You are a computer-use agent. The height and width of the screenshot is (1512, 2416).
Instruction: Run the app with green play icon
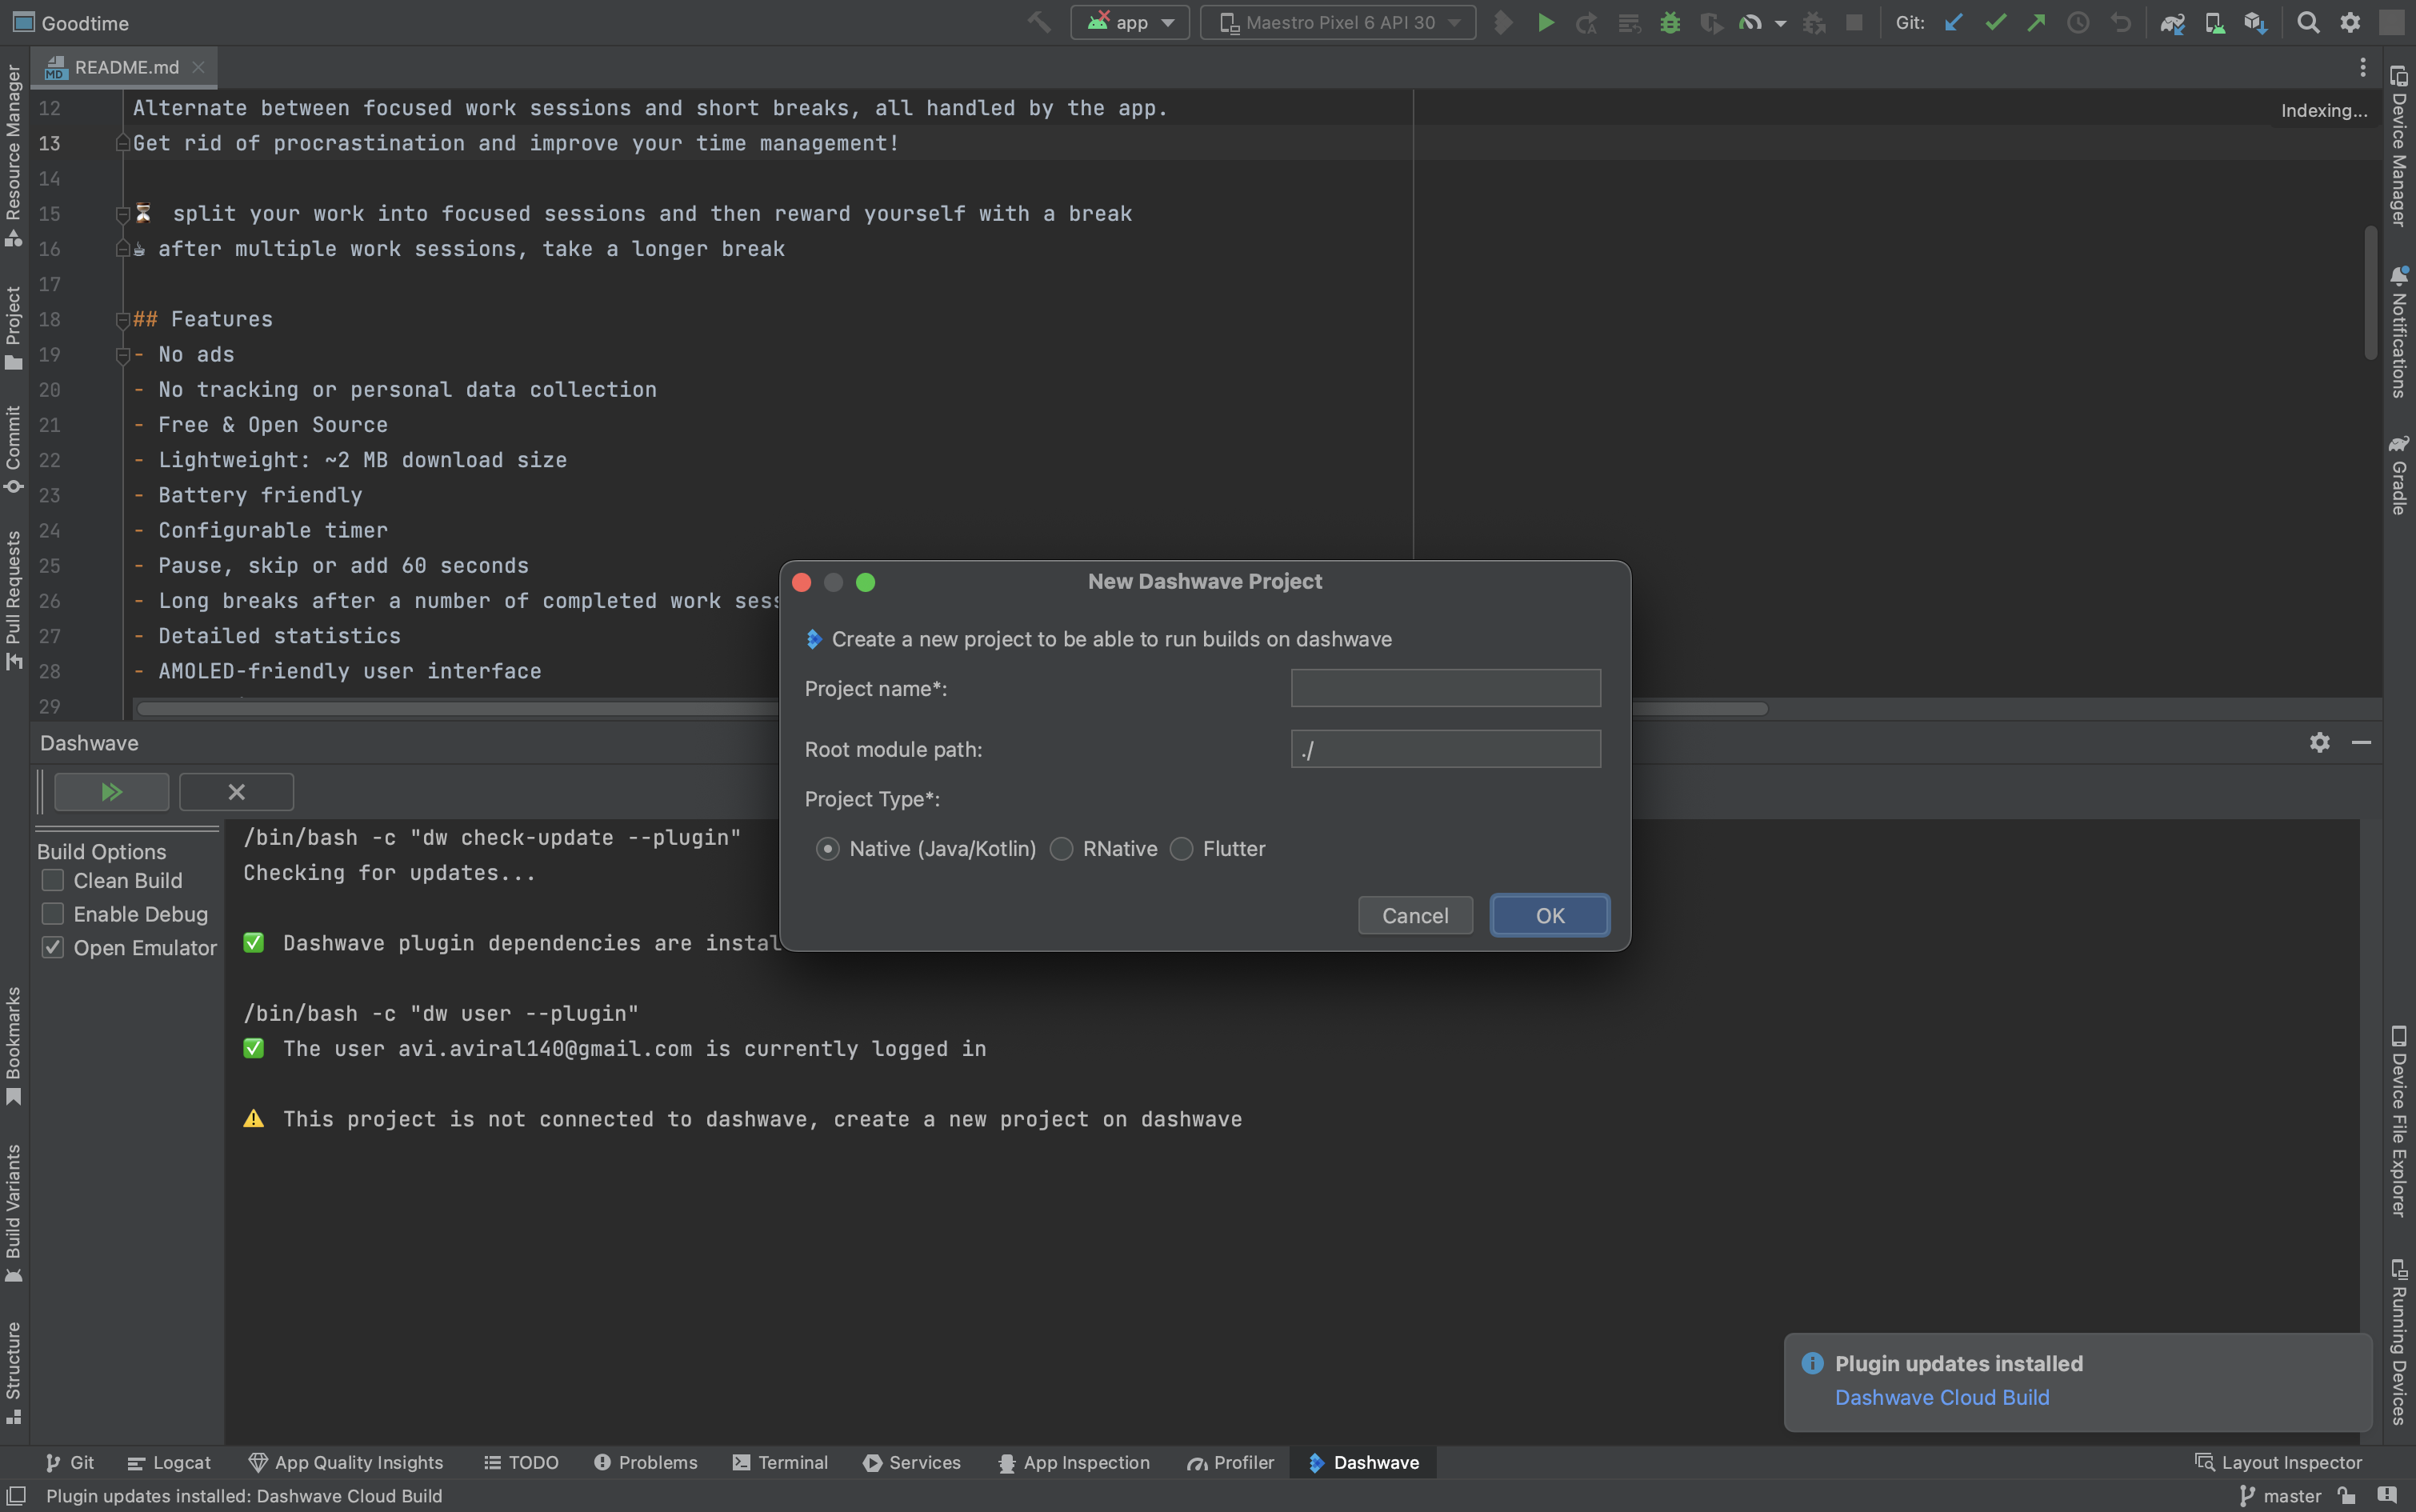coord(1545,22)
